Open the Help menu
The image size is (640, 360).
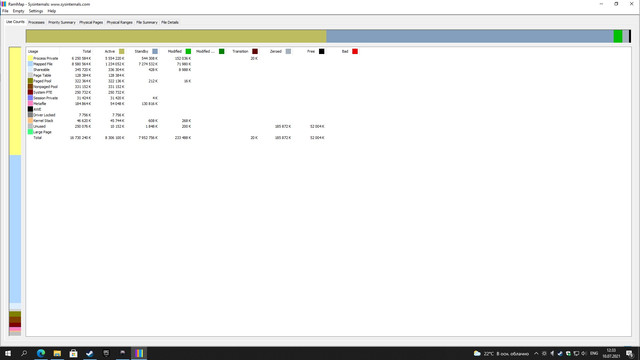pyautogui.click(x=51, y=11)
